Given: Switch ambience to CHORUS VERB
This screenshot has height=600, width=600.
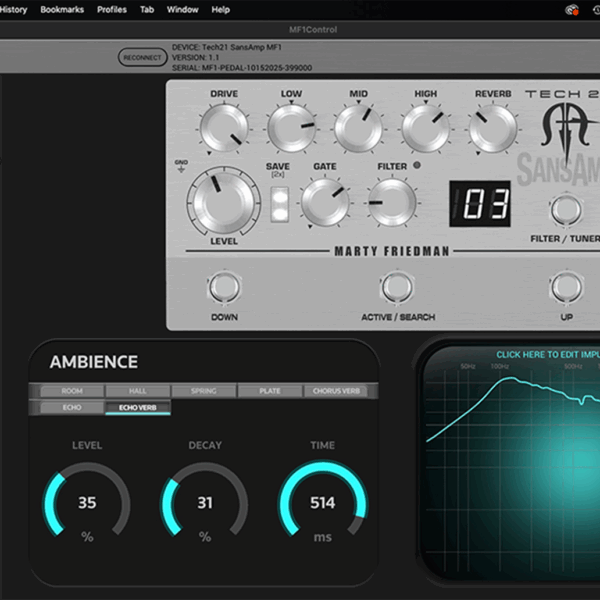Looking at the screenshot, I should [x=336, y=391].
